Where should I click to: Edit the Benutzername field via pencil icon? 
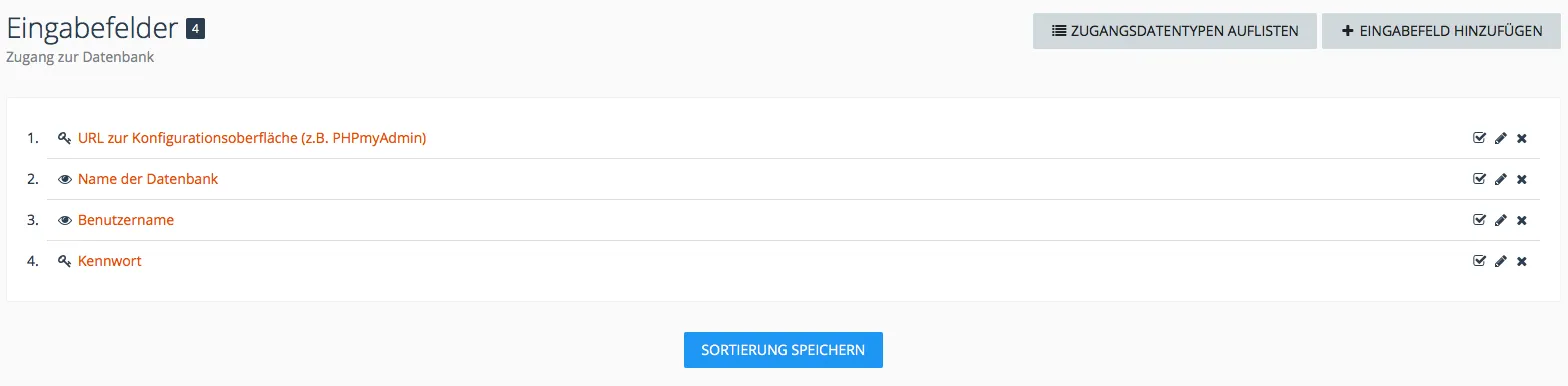click(1500, 220)
